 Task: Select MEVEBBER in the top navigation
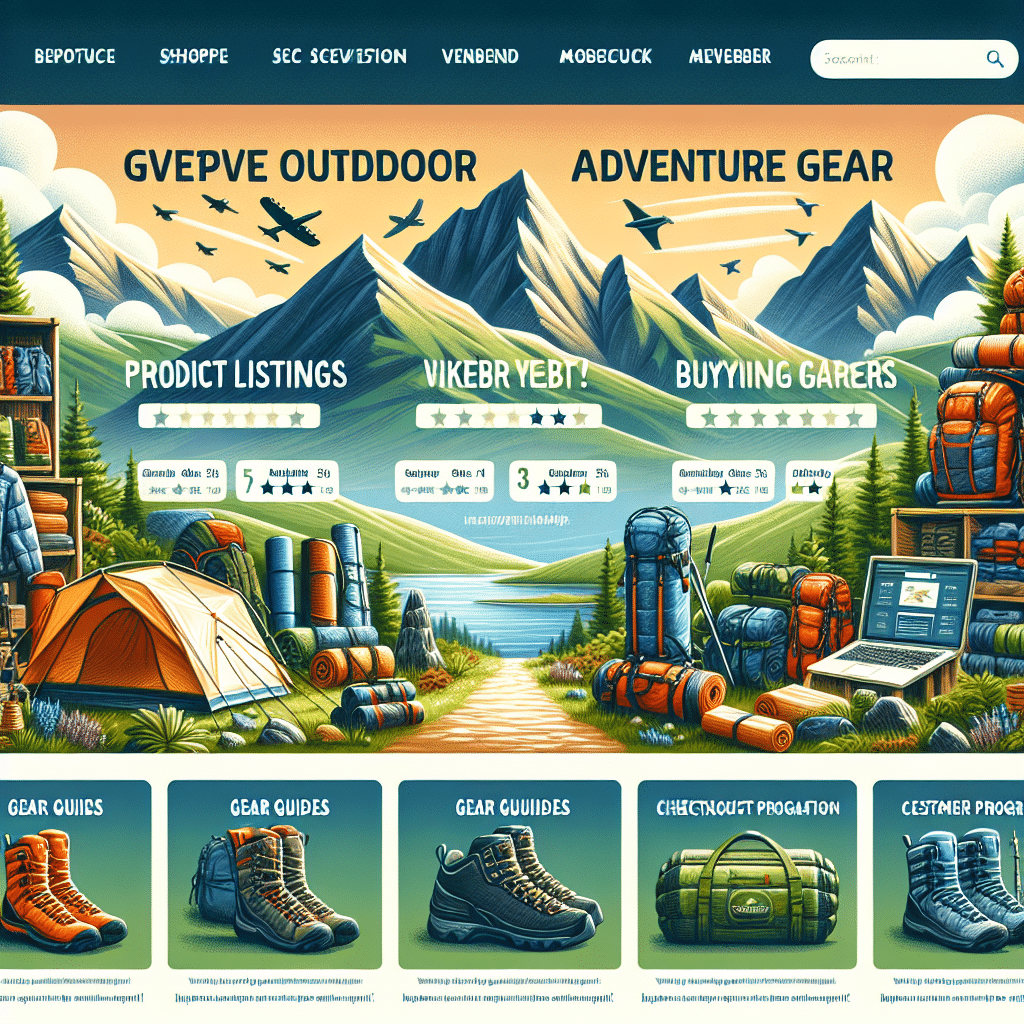(730, 57)
